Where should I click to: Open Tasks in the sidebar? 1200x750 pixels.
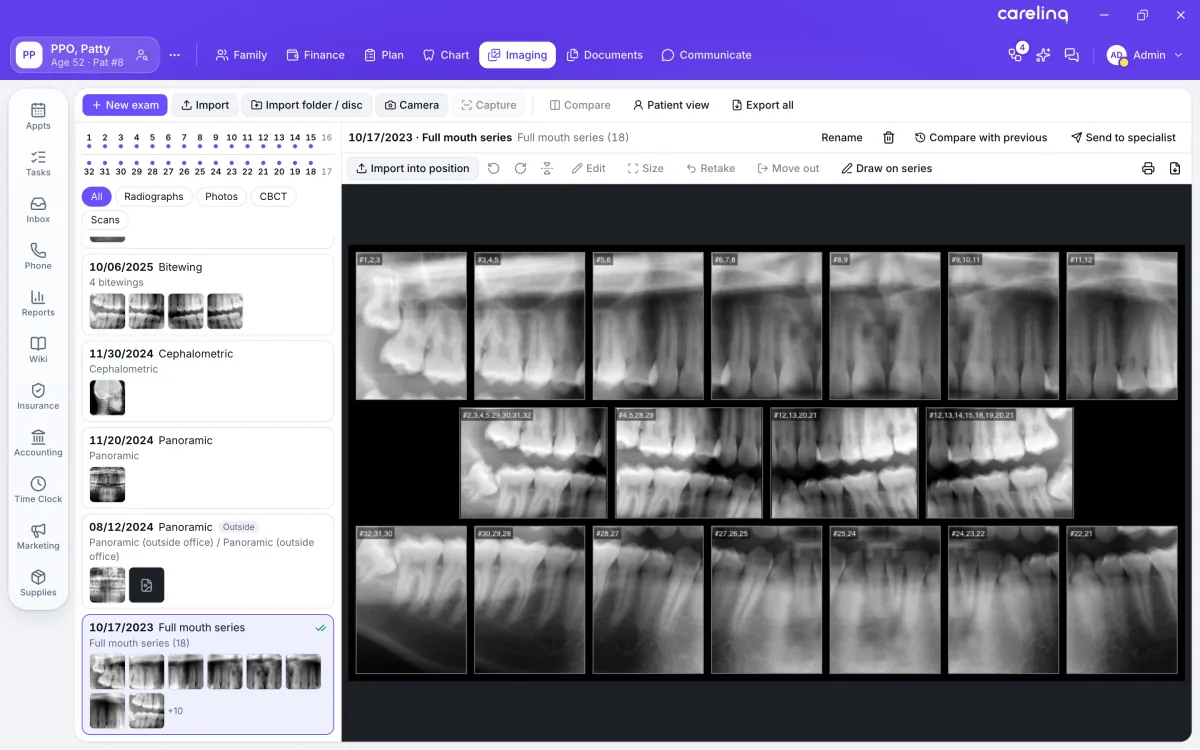[38, 163]
